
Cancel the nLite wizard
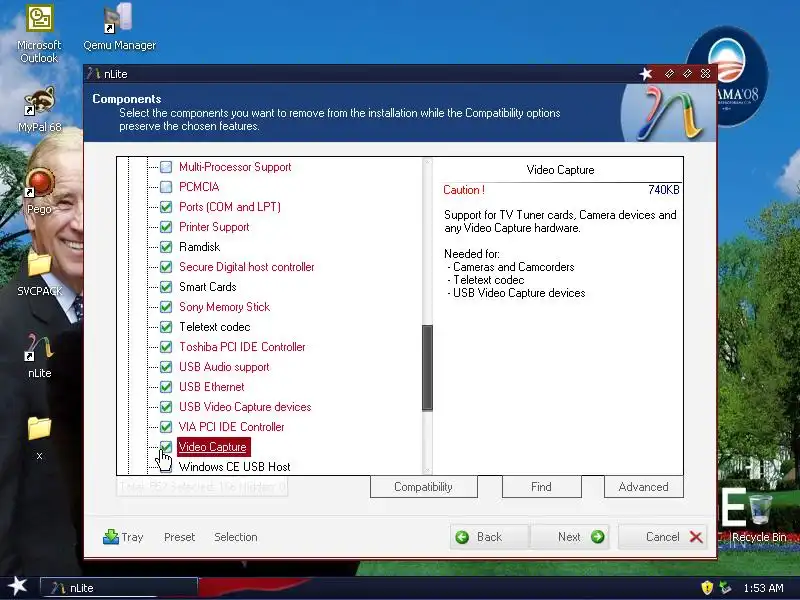tap(662, 537)
